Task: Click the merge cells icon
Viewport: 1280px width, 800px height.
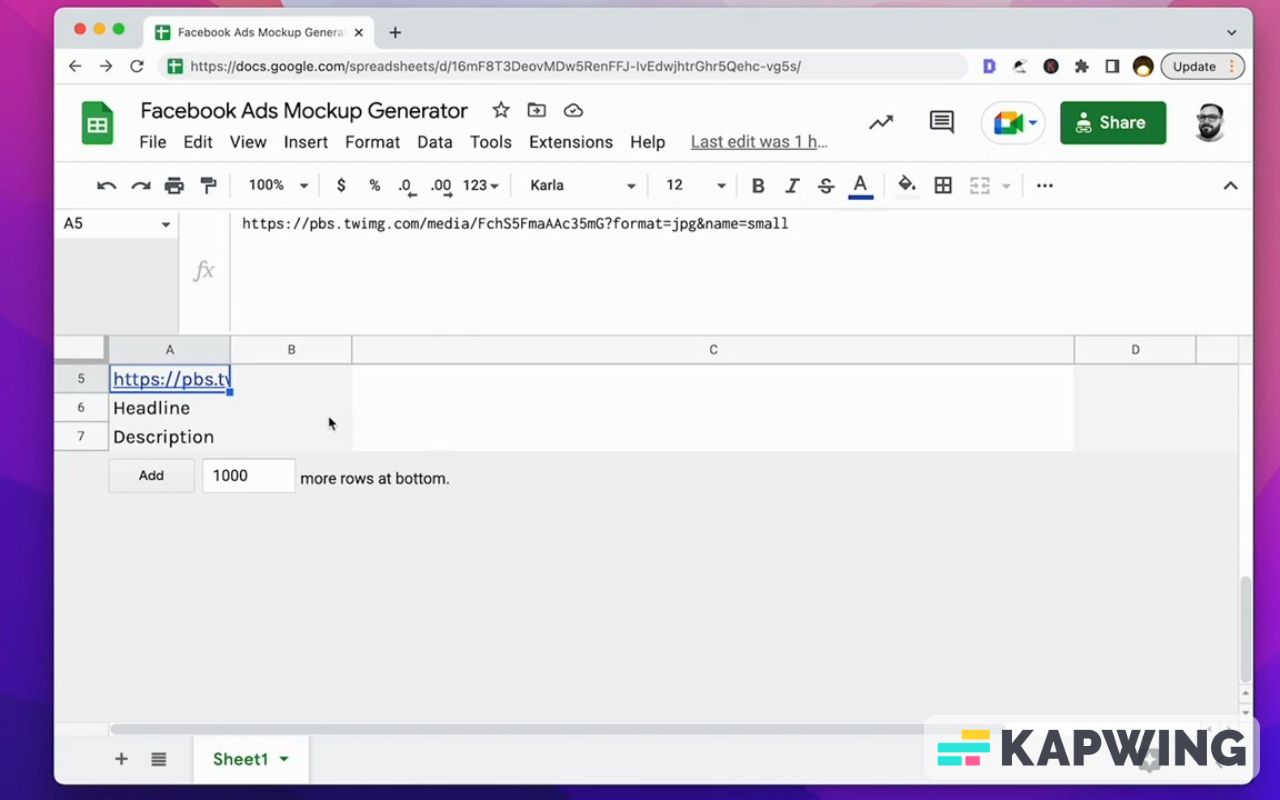Action: (980, 185)
